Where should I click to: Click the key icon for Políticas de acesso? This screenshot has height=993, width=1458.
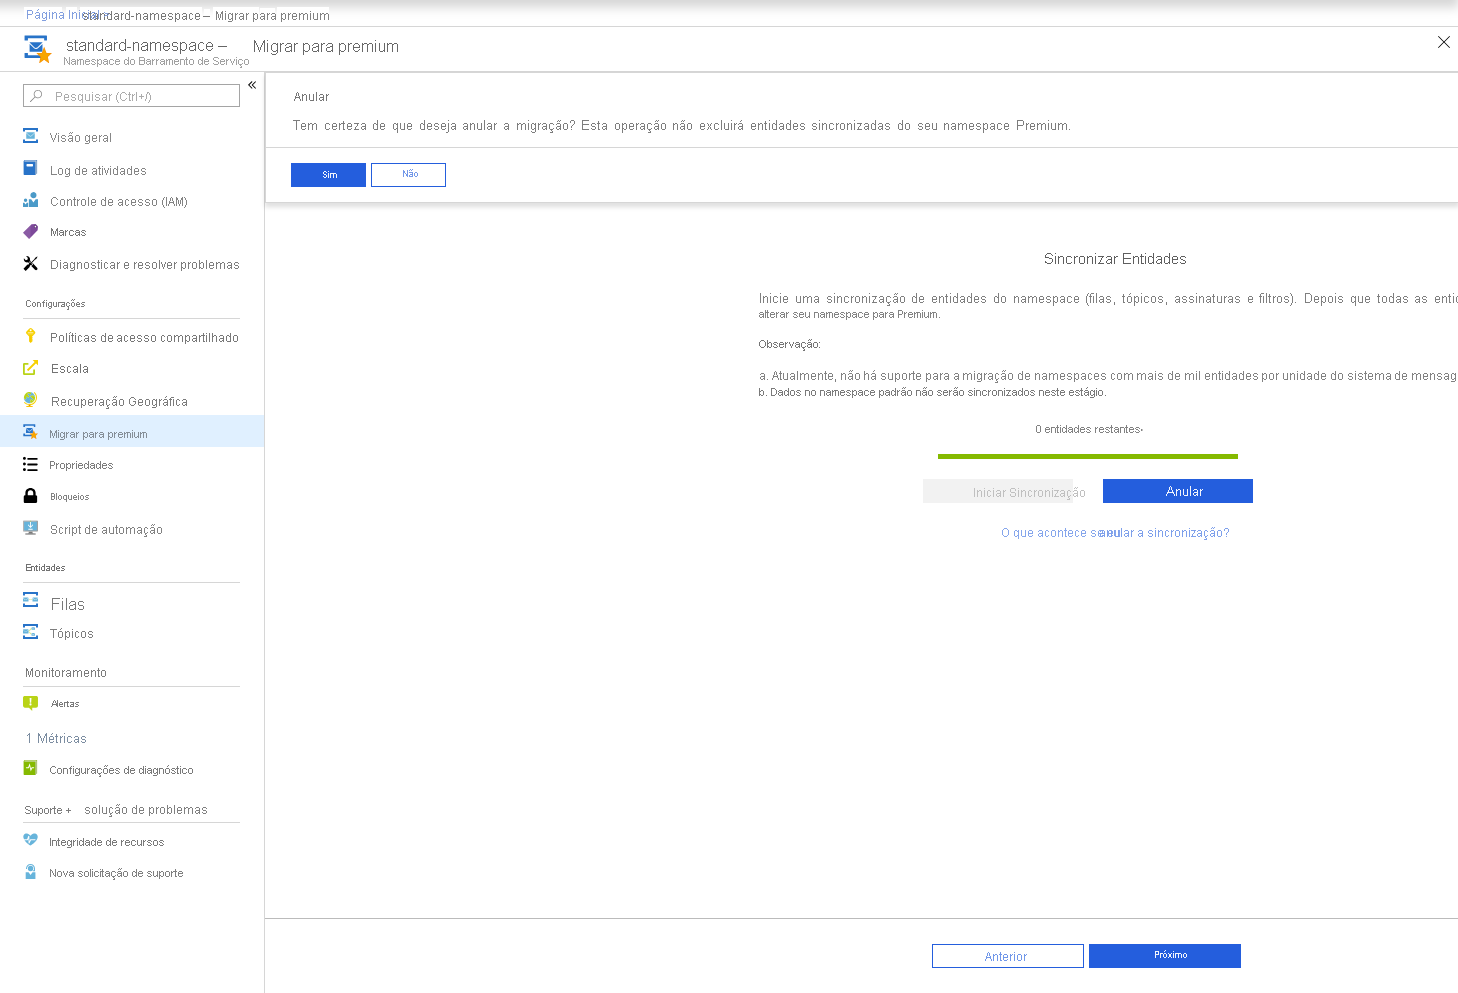pos(31,336)
